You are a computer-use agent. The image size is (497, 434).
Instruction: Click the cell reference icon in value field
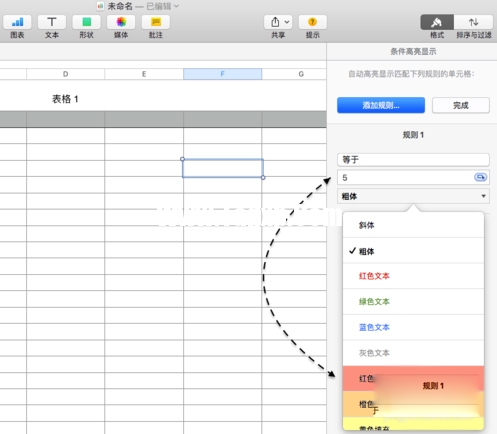tap(480, 177)
